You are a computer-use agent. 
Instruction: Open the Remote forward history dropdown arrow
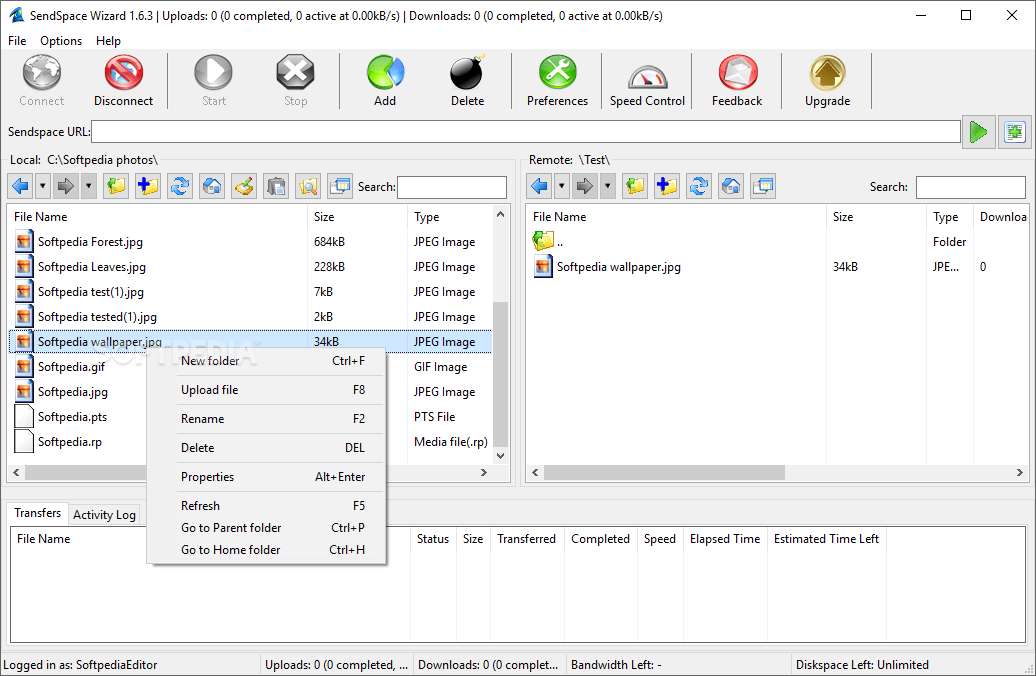[607, 186]
